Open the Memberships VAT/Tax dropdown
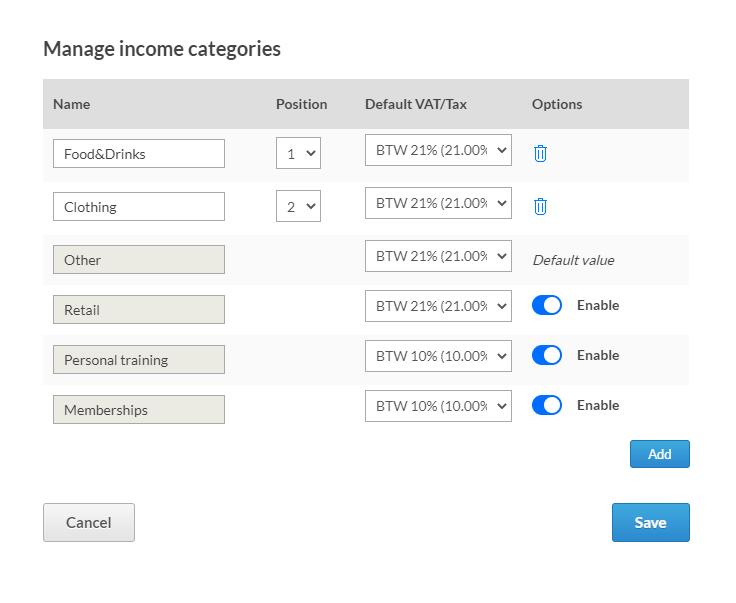This screenshot has height=603, width=736. coord(438,406)
